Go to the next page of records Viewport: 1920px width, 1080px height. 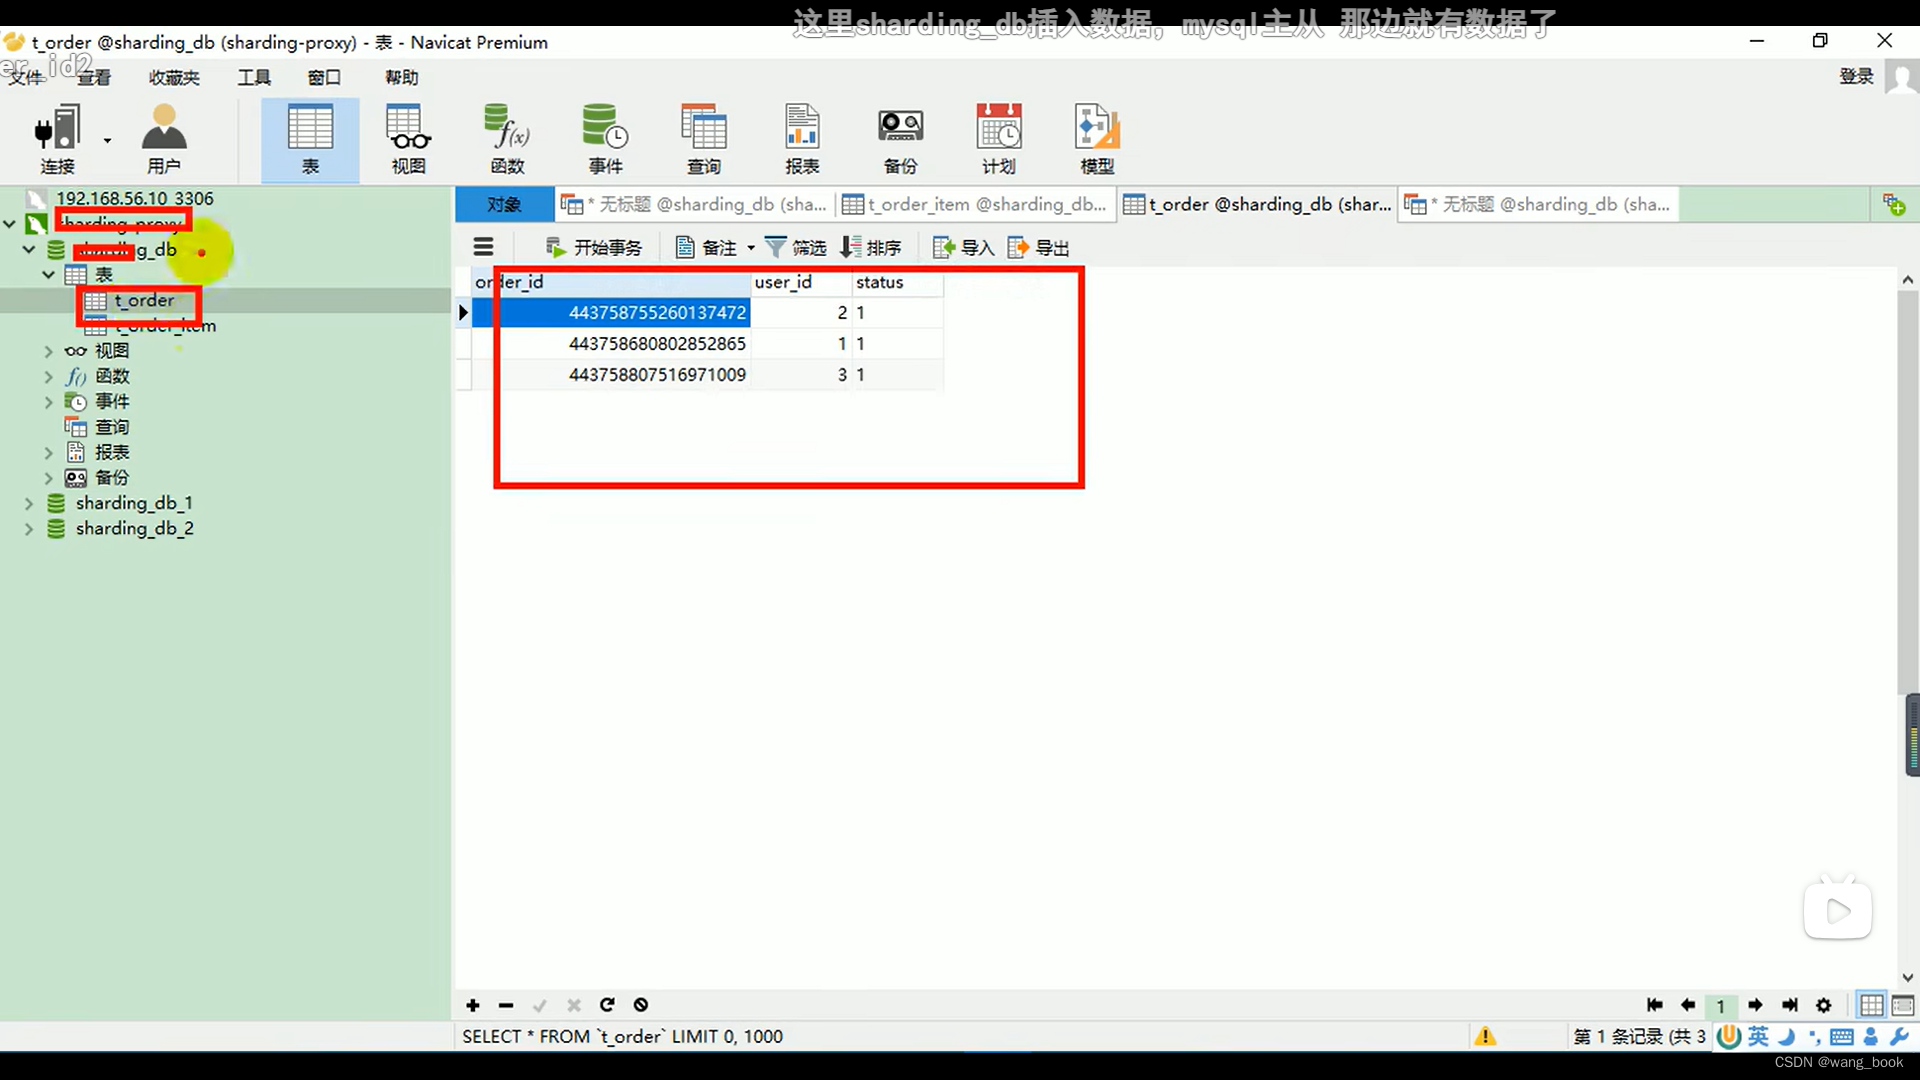click(x=1755, y=1005)
